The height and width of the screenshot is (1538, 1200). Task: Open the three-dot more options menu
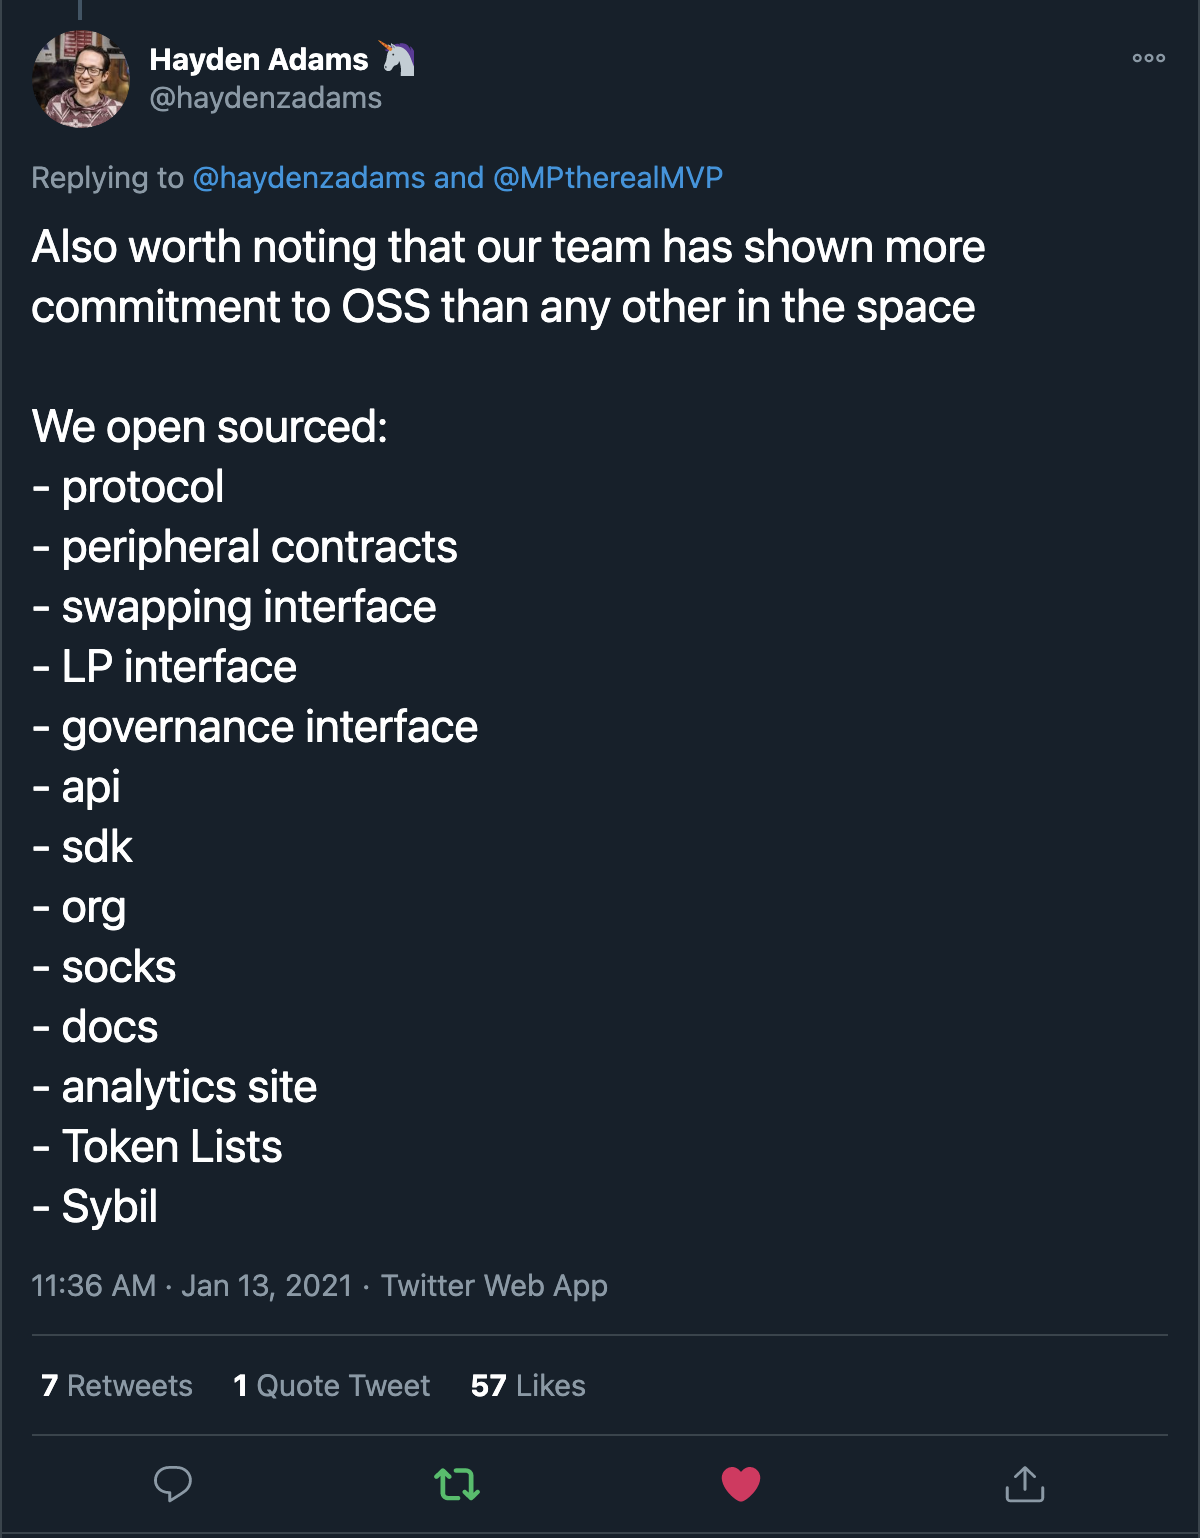point(1148,58)
